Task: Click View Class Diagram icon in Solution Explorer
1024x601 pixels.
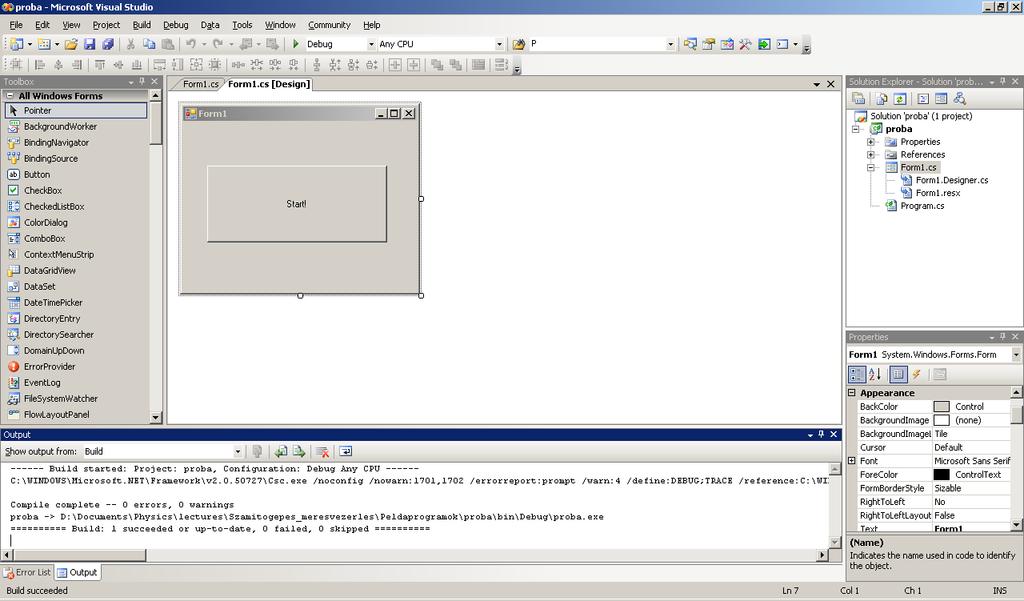Action: pyautogui.click(x=959, y=99)
